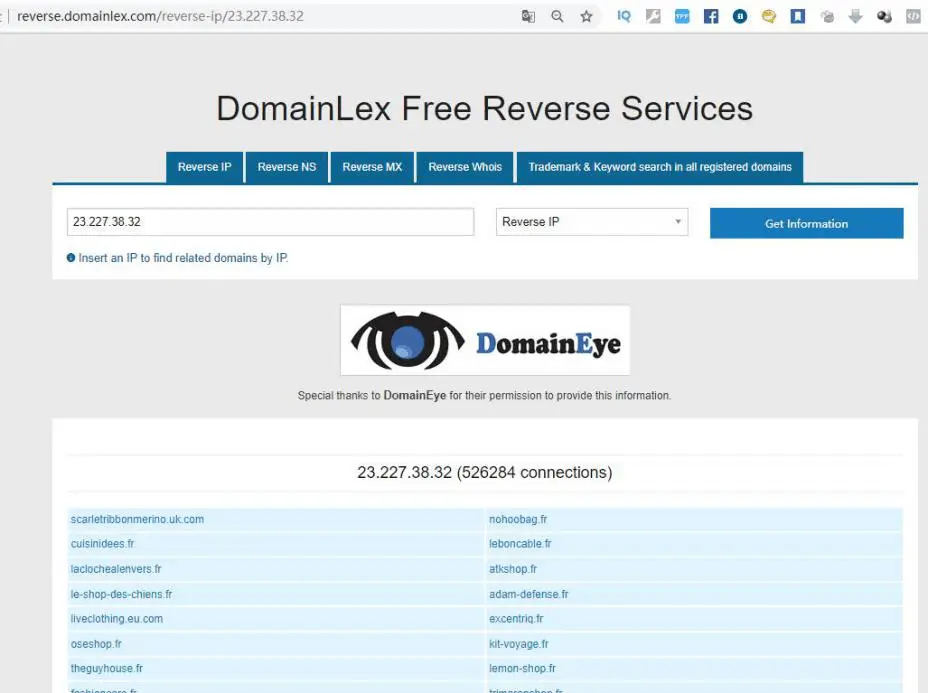Open the IQ browser extension
Viewport: 928px width, 693px height.
[x=624, y=16]
